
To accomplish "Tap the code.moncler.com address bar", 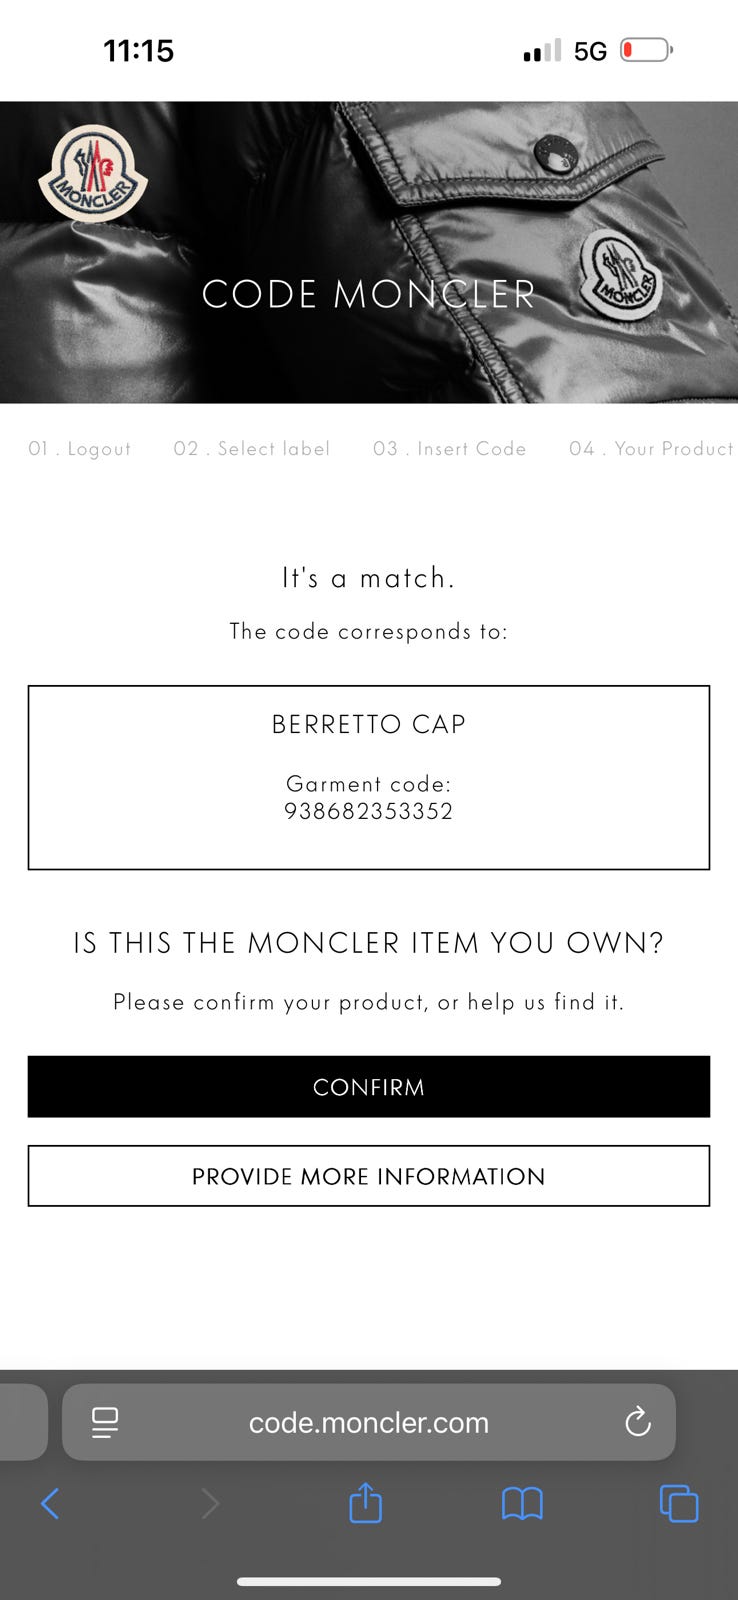I will tap(369, 1421).
